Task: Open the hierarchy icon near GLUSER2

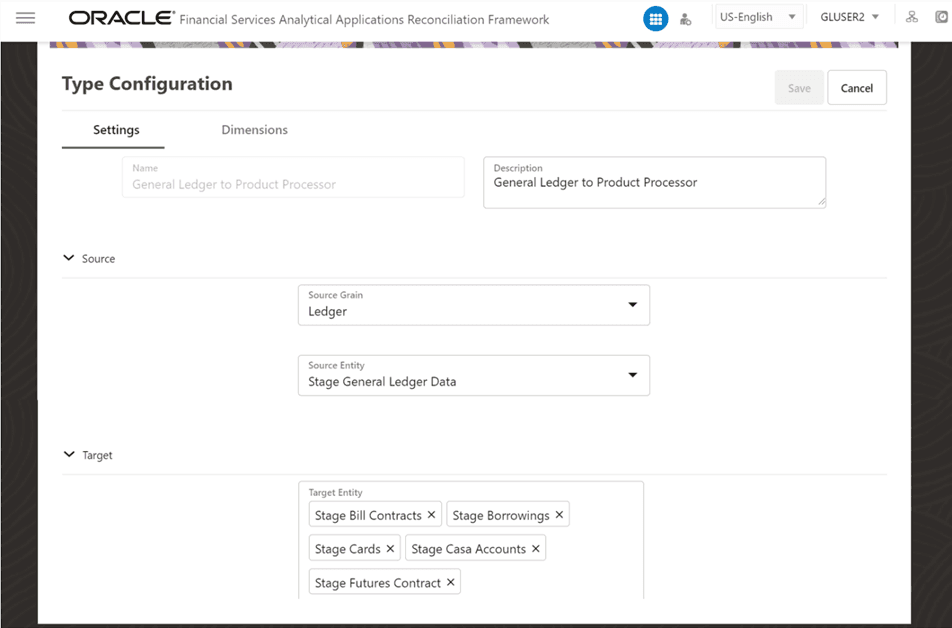Action: point(911,18)
